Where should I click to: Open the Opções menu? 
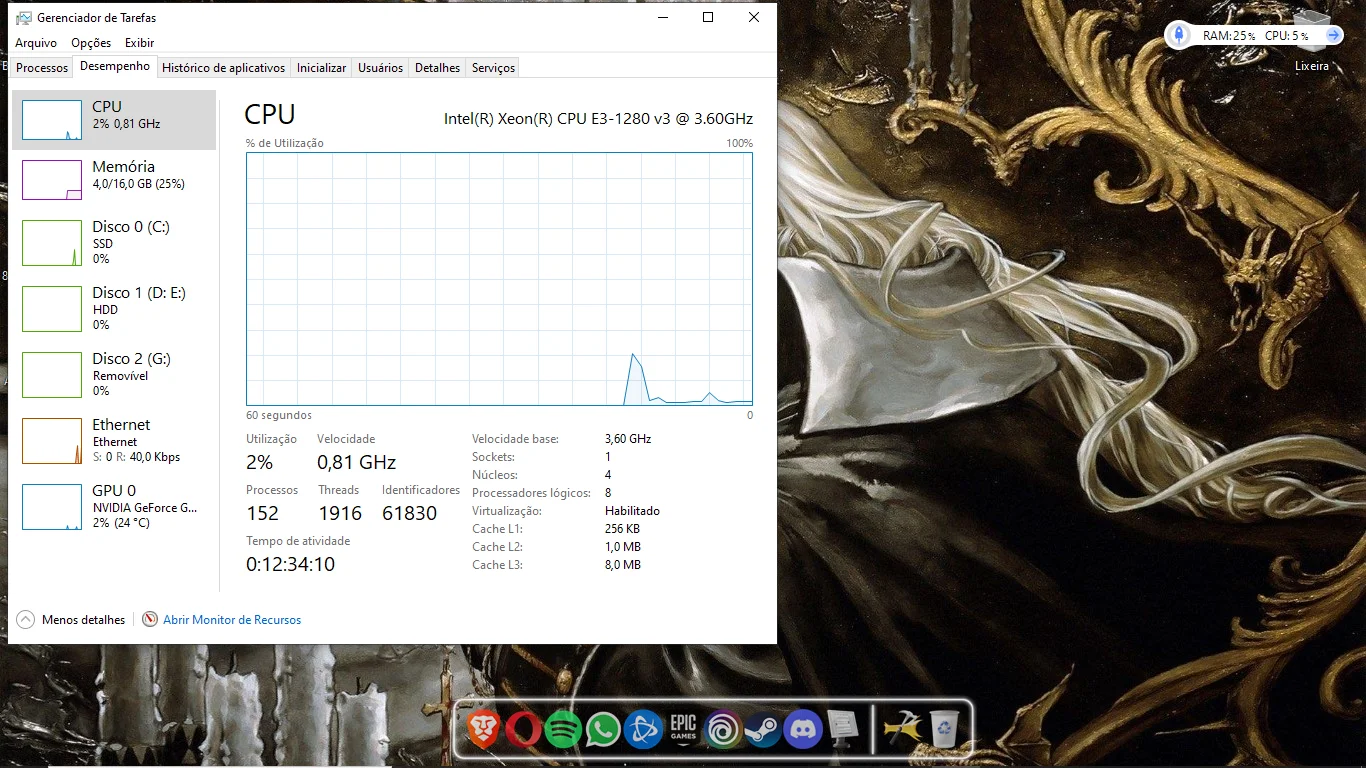pos(91,43)
